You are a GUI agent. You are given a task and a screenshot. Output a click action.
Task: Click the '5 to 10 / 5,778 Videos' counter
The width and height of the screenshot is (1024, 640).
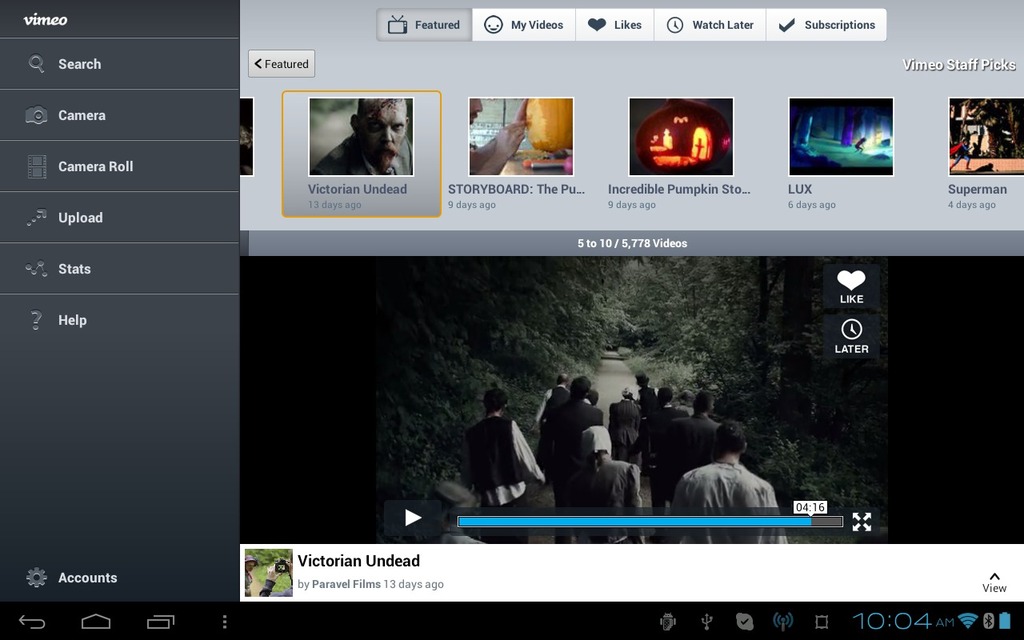pos(632,243)
